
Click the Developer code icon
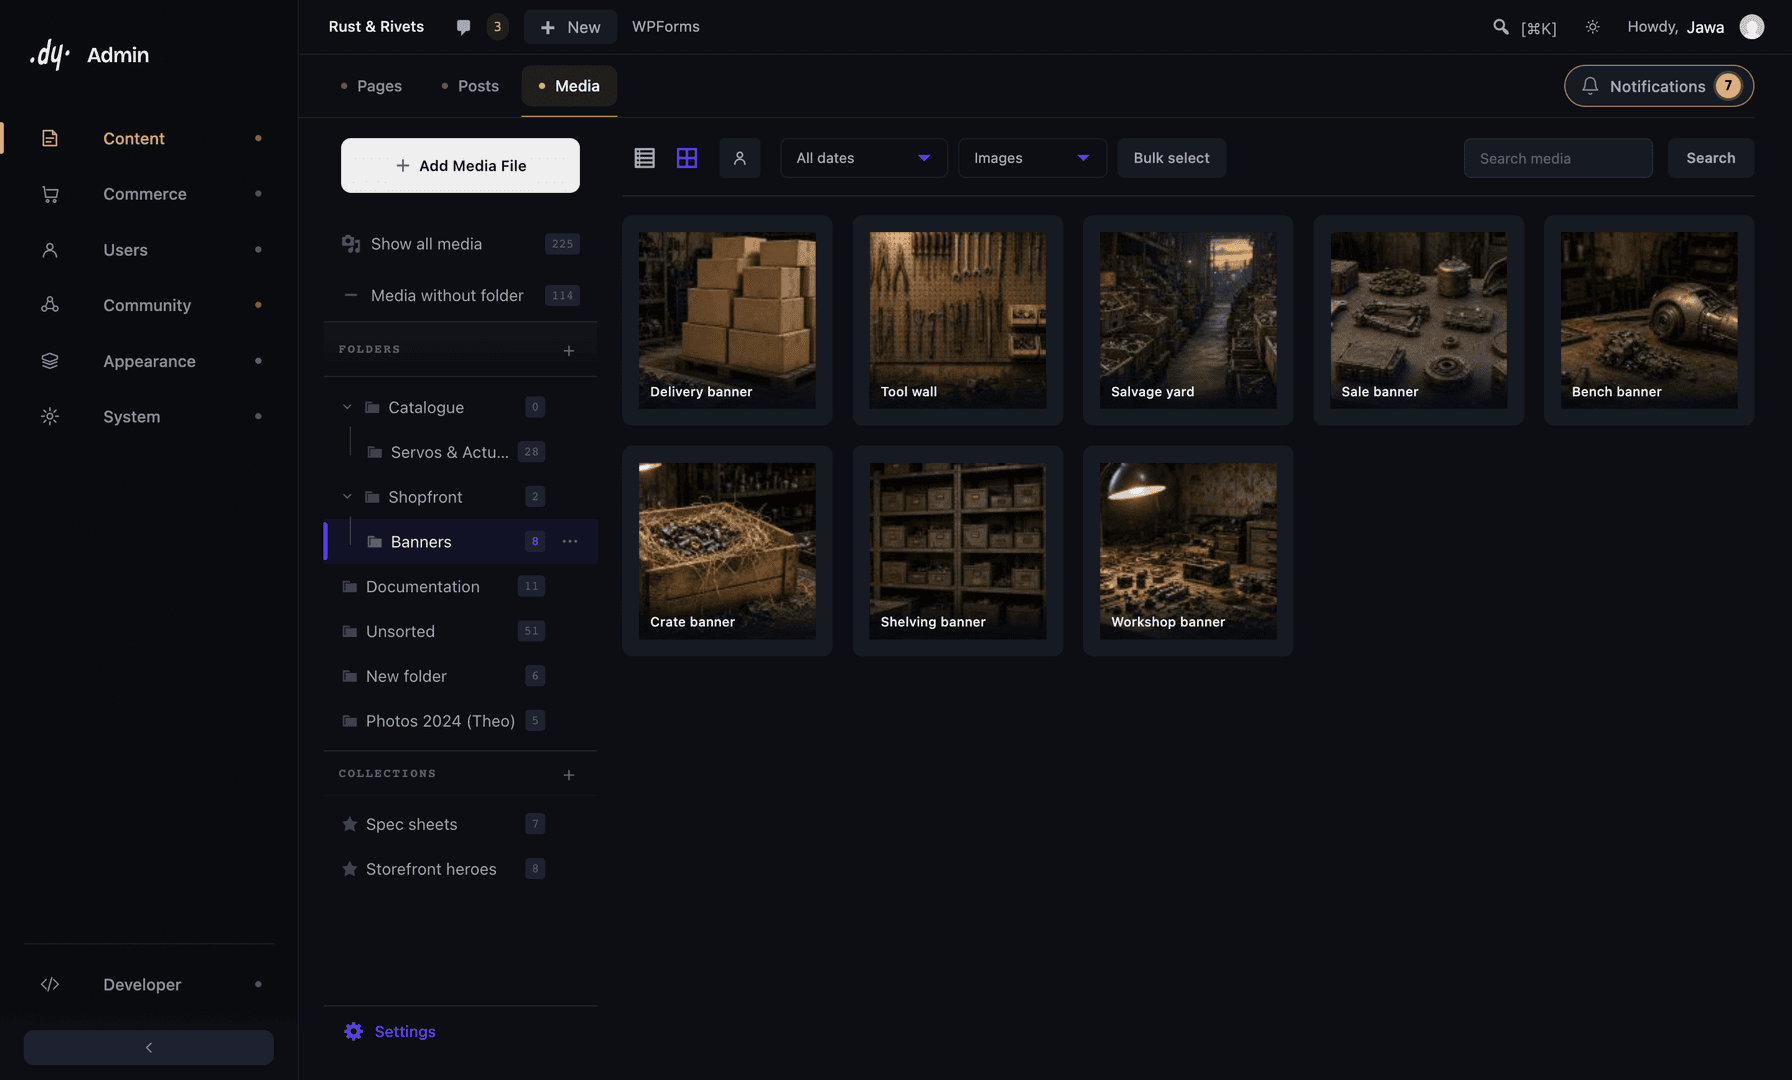tap(50, 984)
